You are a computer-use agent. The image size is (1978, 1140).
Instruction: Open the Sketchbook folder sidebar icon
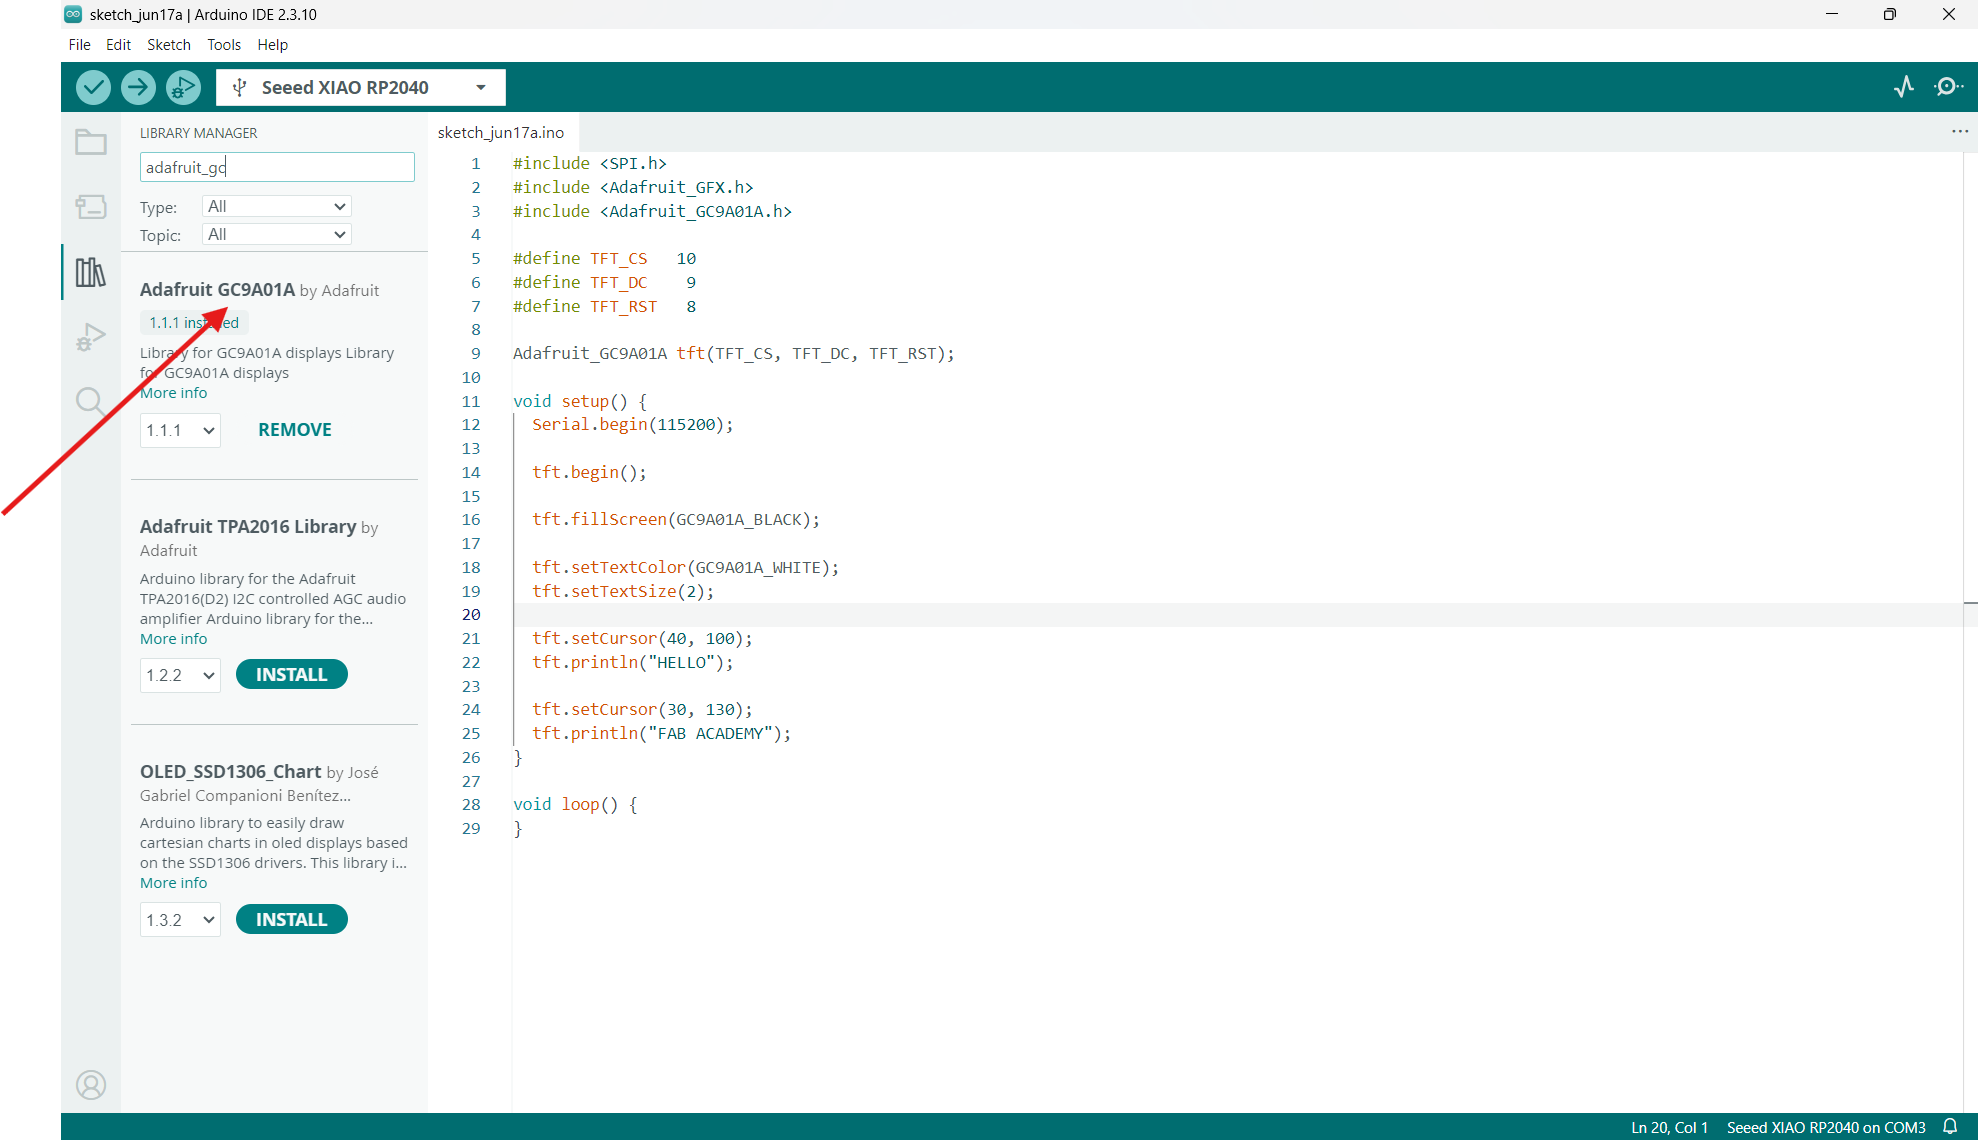(x=91, y=142)
